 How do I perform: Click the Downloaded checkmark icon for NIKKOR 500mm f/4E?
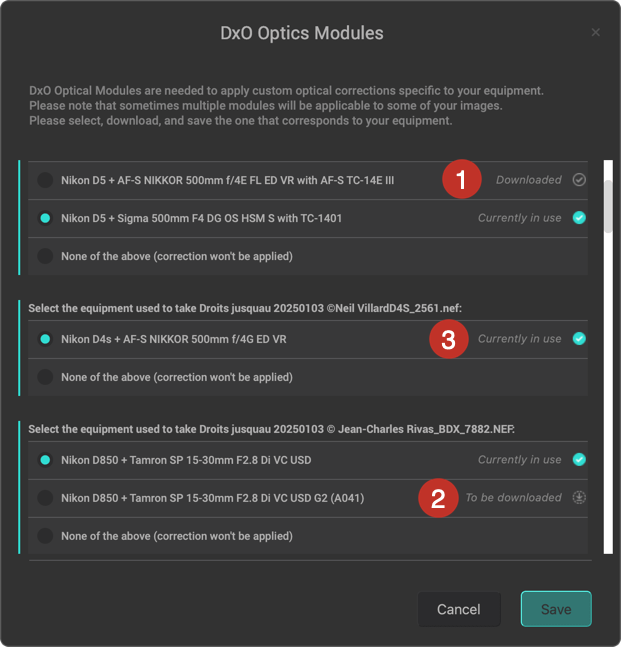(579, 180)
